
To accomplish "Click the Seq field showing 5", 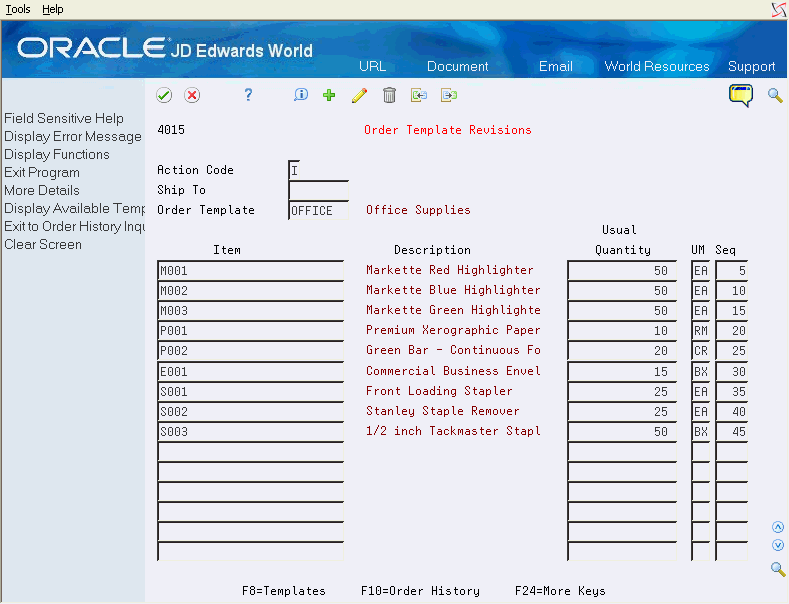I will pyautogui.click(x=732, y=271).
